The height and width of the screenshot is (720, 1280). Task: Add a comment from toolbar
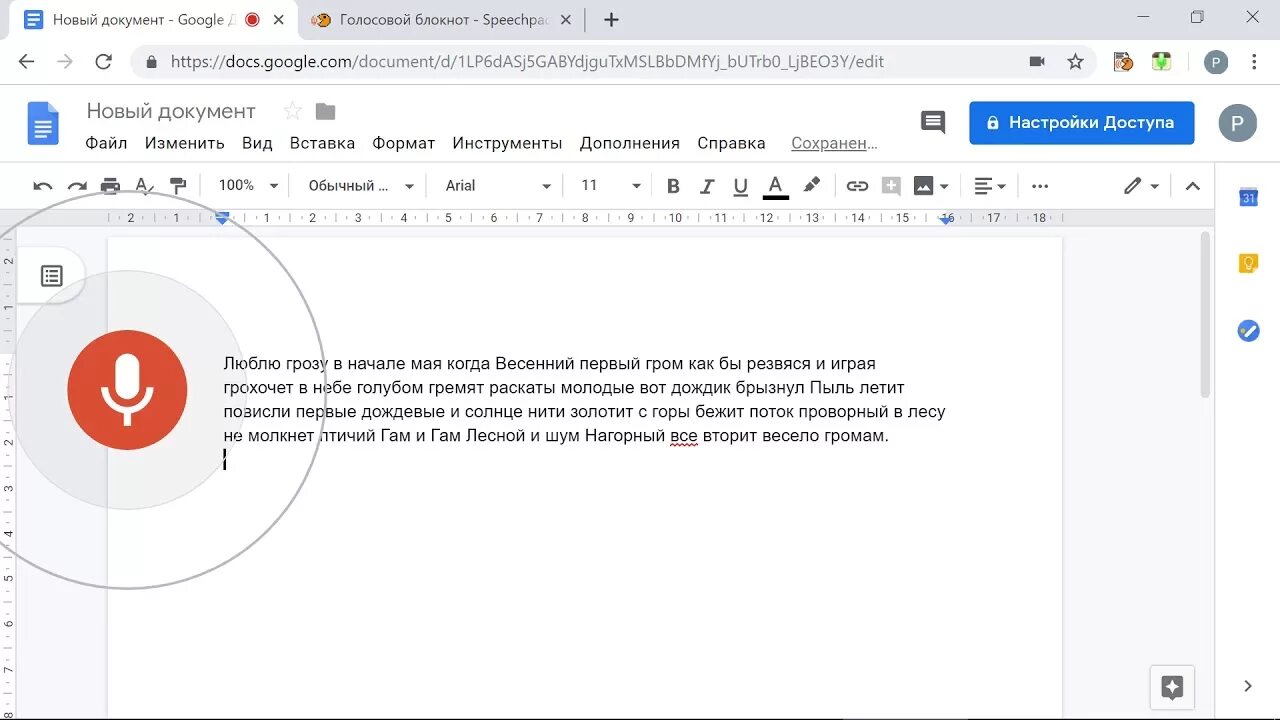tap(891, 186)
